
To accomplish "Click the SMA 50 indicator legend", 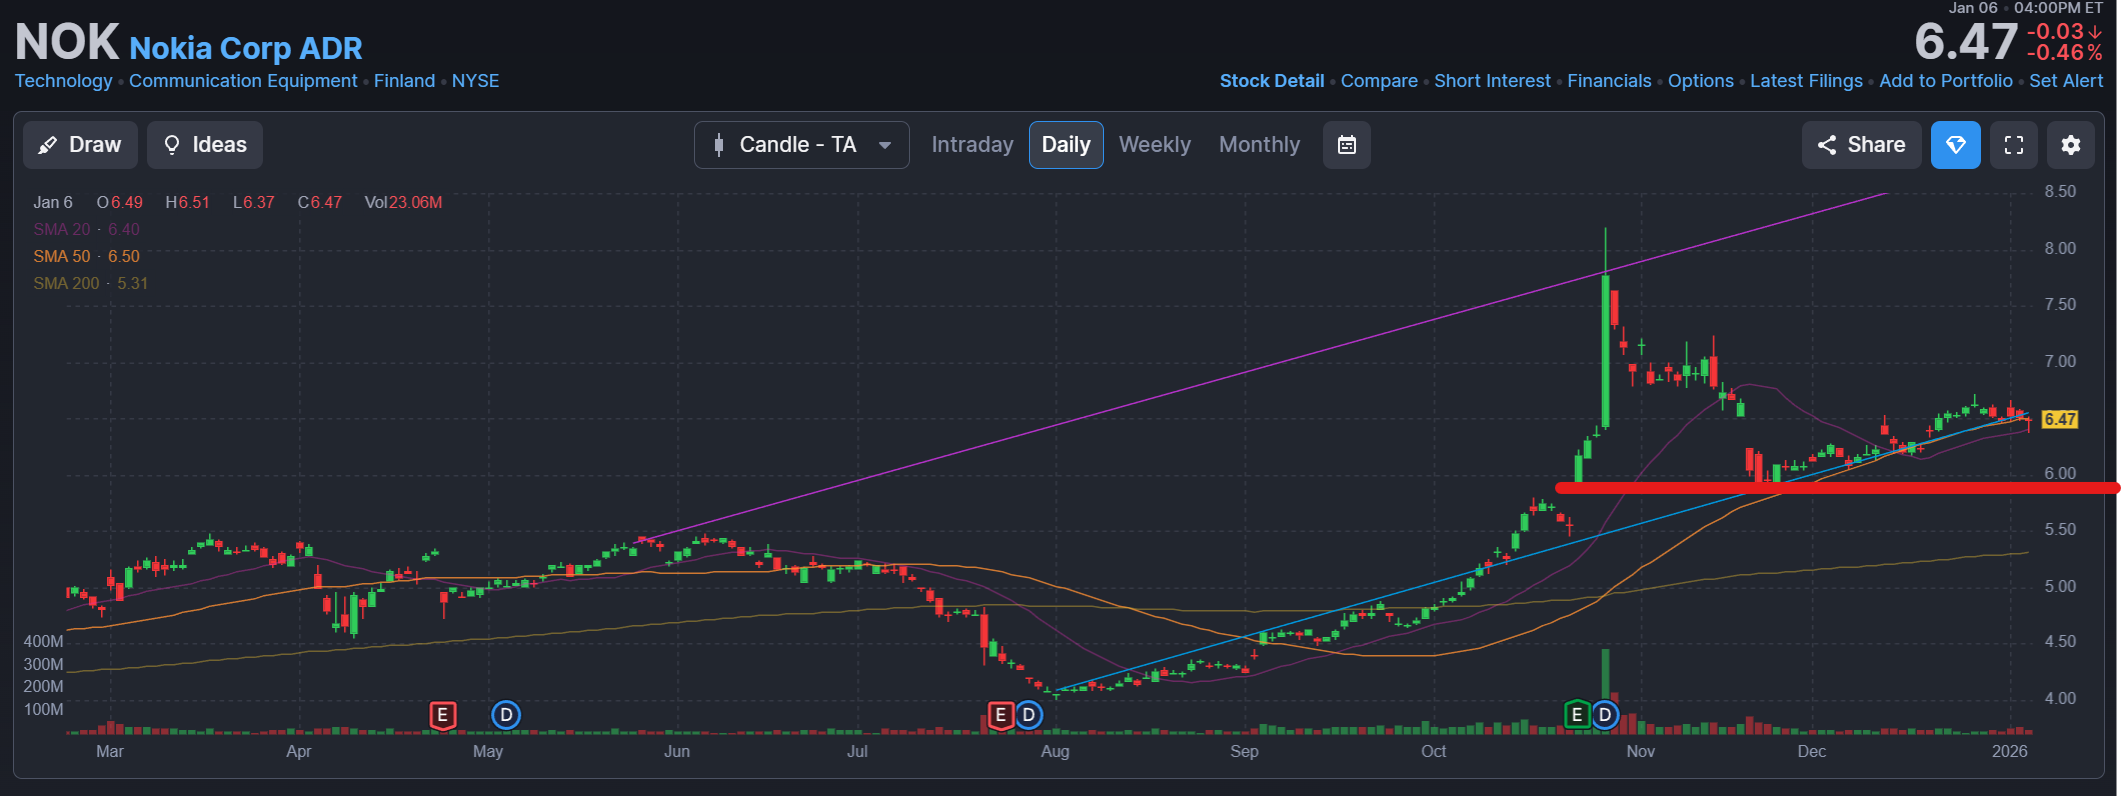I will (86, 257).
